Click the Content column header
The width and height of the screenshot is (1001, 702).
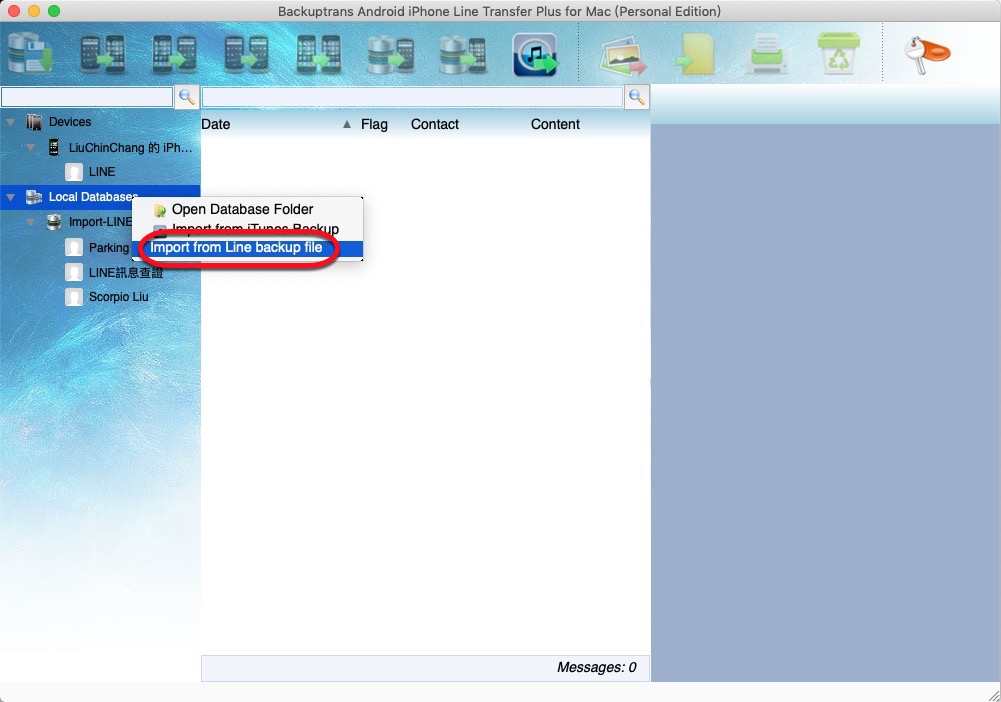click(x=555, y=124)
